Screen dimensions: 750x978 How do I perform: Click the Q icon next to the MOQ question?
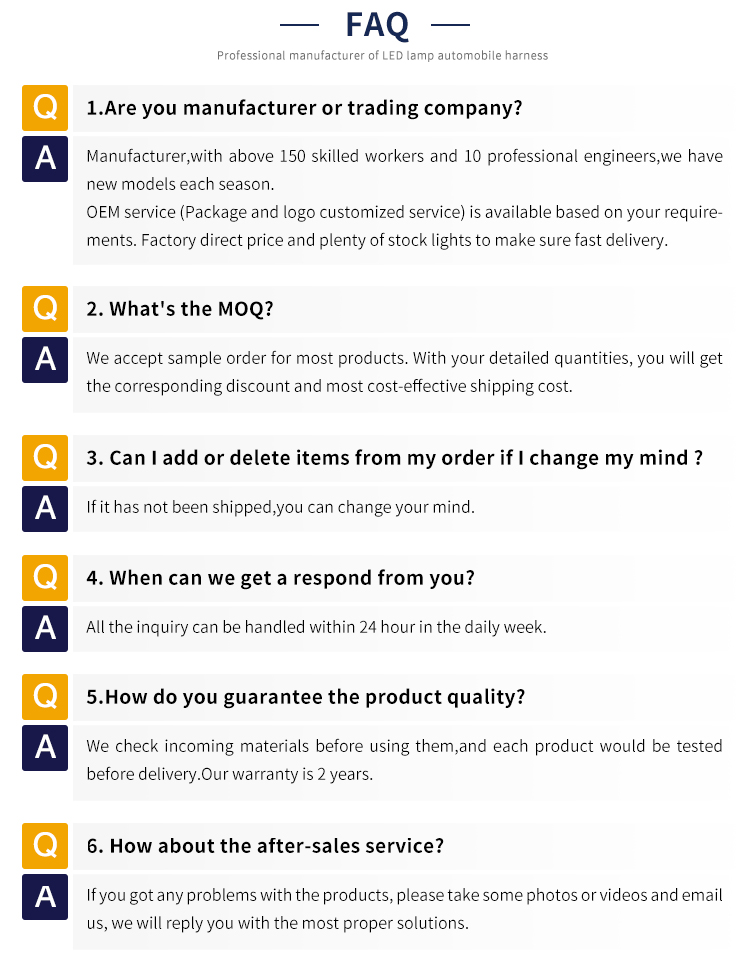coord(45,308)
